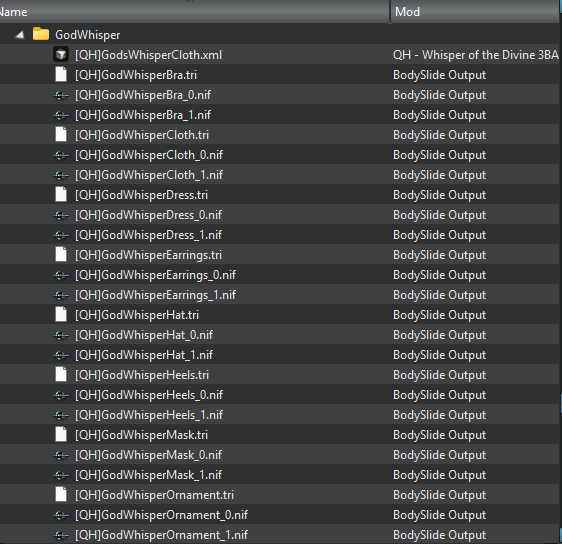Image resolution: width=562 pixels, height=544 pixels.
Task: Click the [QH]GodWhisperBra_1.nif mesh icon
Action: point(61,115)
